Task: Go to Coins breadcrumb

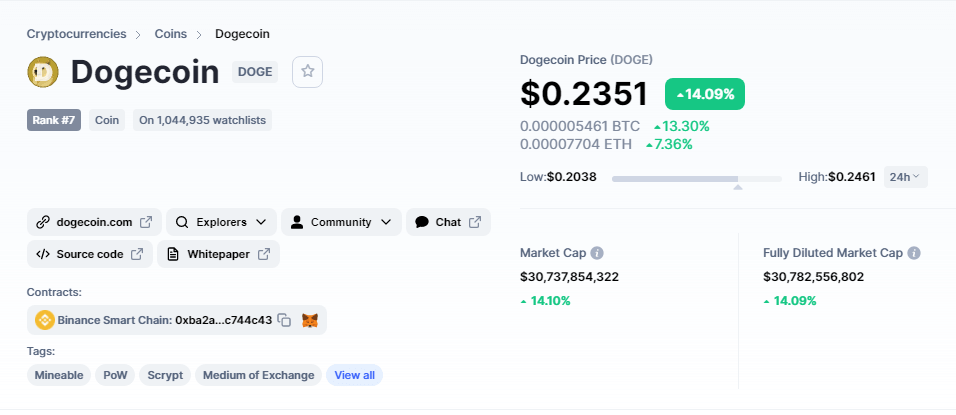Action: point(171,34)
